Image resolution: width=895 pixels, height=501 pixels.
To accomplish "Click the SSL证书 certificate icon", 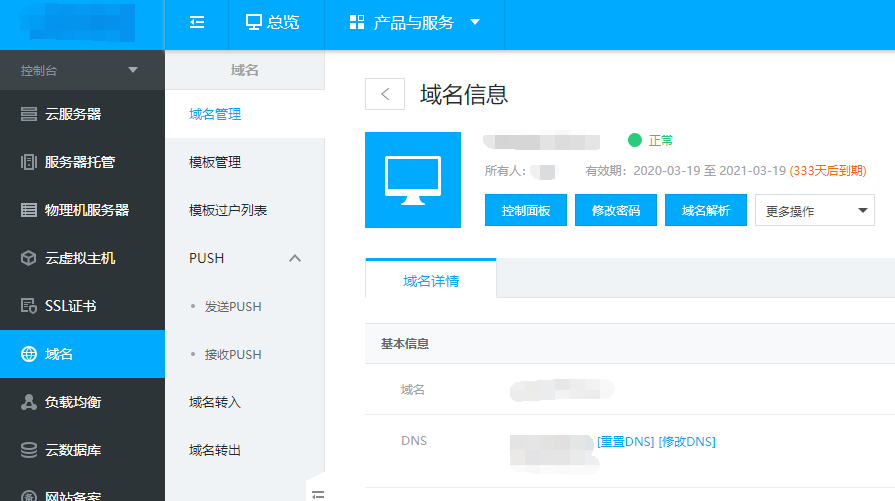I will pyautogui.click(x=29, y=306).
